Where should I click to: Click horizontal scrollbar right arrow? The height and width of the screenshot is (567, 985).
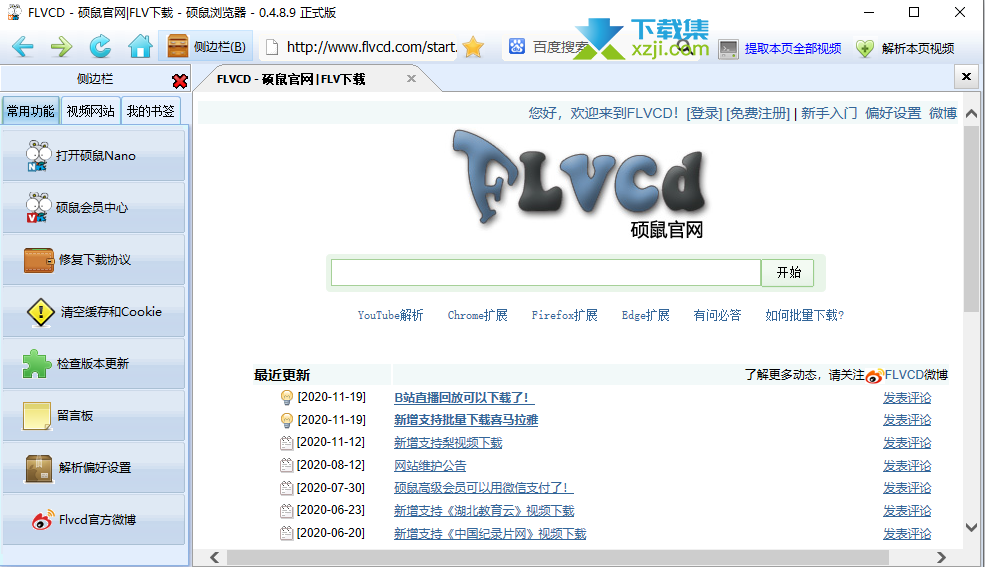(941, 558)
